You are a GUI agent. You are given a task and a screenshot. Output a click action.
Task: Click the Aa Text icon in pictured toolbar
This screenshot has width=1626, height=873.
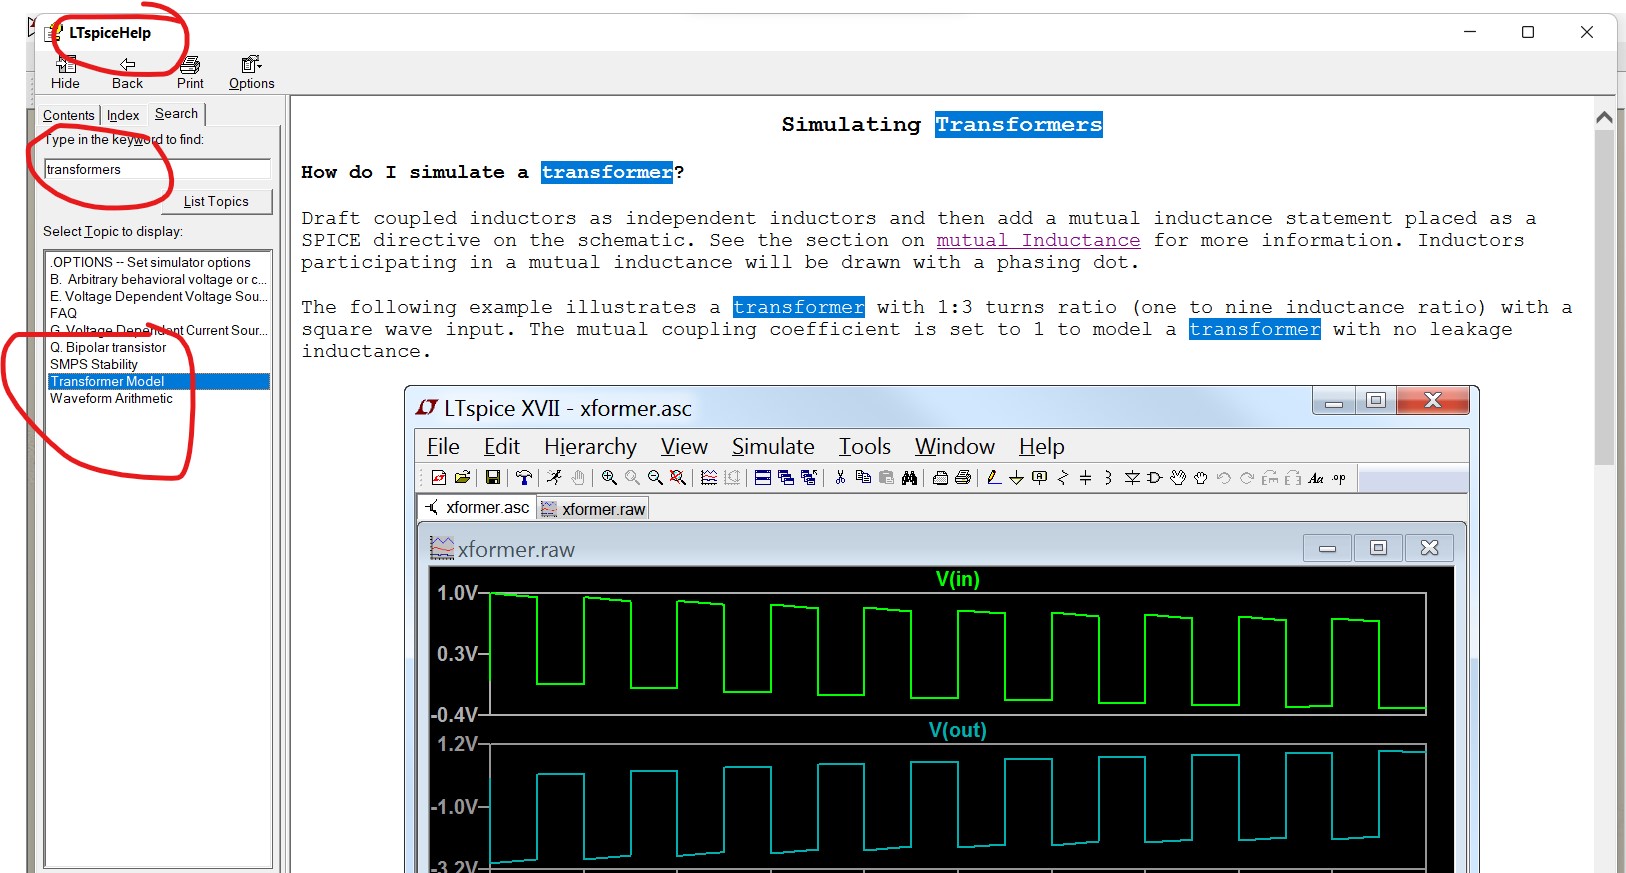[1316, 478]
